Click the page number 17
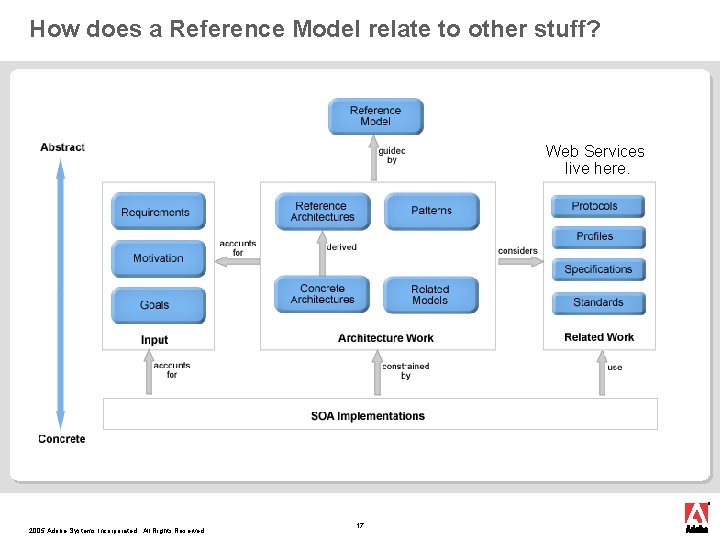Screen dimensions: 720x540 point(360,525)
